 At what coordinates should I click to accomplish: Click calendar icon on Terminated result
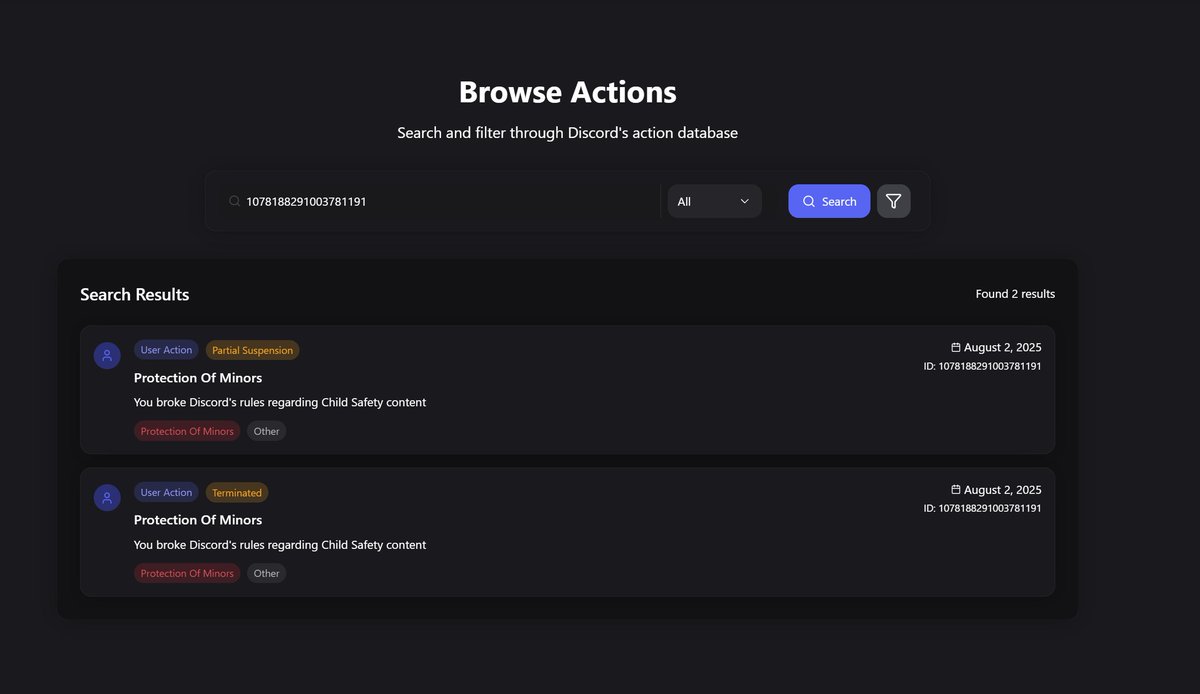click(x=955, y=490)
